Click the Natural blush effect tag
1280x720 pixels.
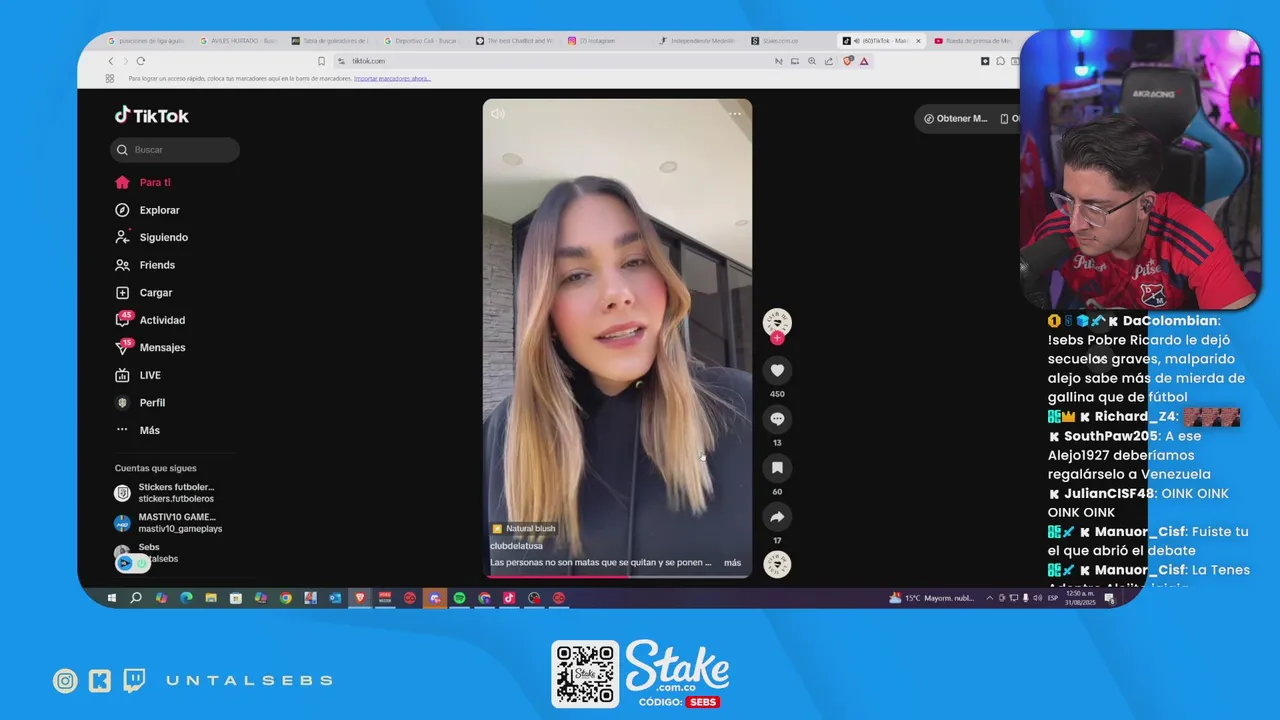coord(523,528)
